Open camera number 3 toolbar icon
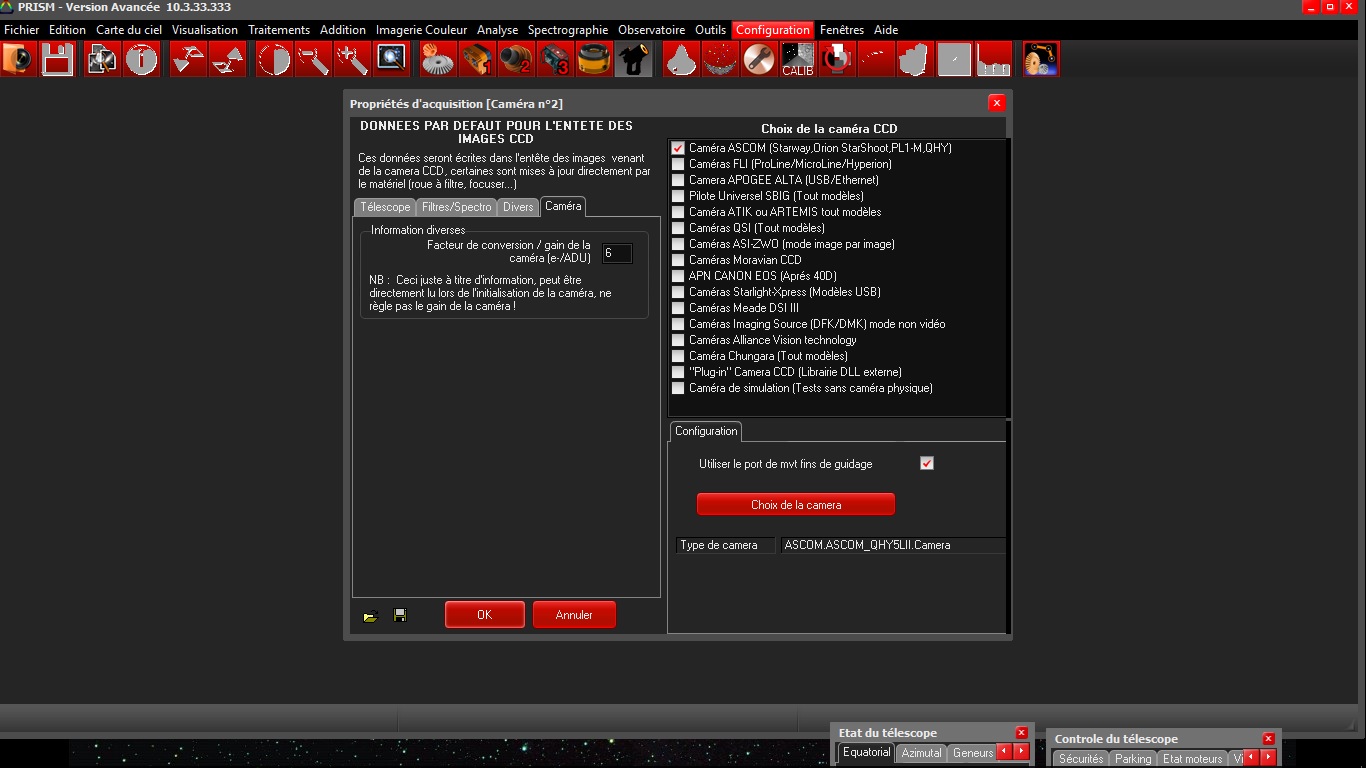The height and width of the screenshot is (768, 1366). tap(554, 60)
